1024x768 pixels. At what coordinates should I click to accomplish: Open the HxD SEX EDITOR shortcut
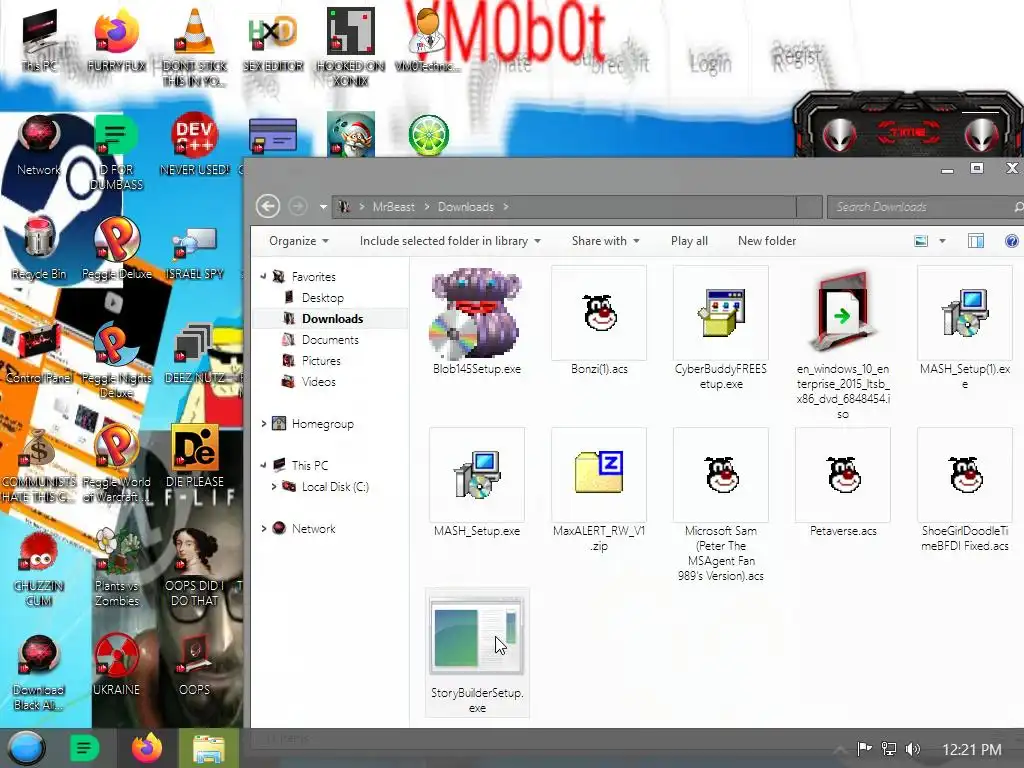pyautogui.click(x=273, y=40)
